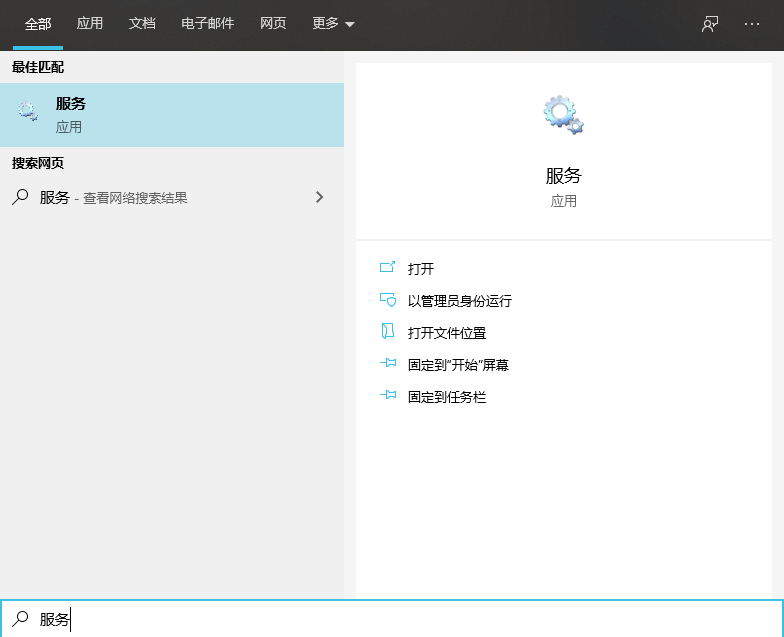Expand web result chevron arrow
This screenshot has height=637, width=784.
tap(320, 197)
